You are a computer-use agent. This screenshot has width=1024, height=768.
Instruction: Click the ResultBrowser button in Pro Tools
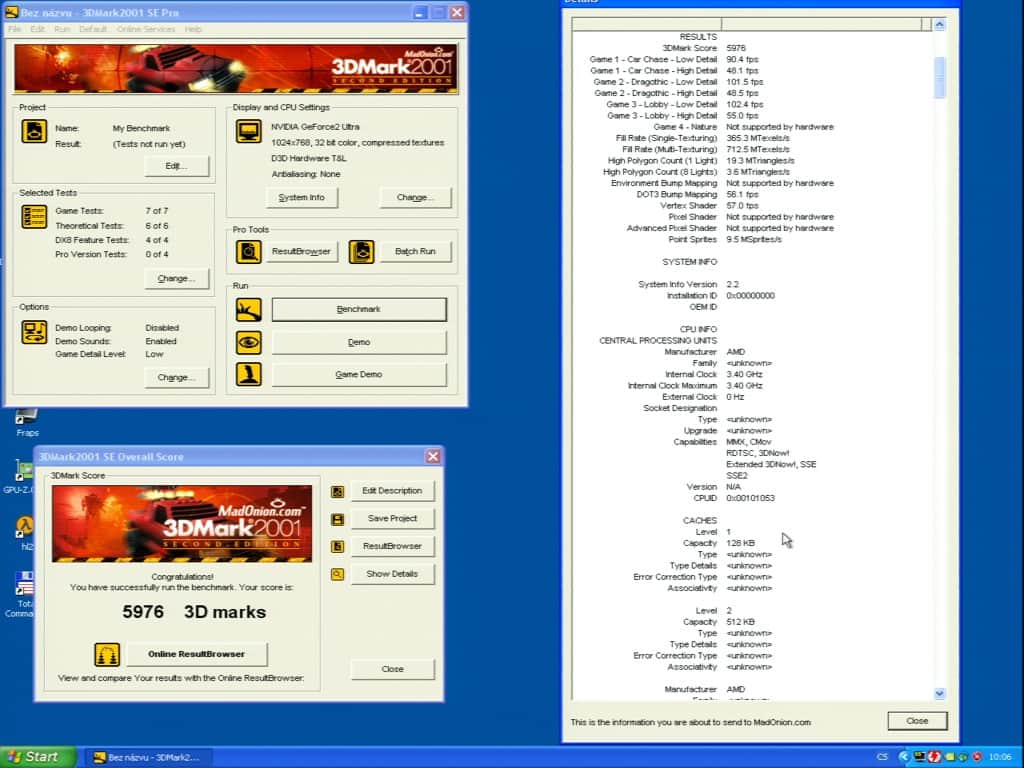point(301,251)
